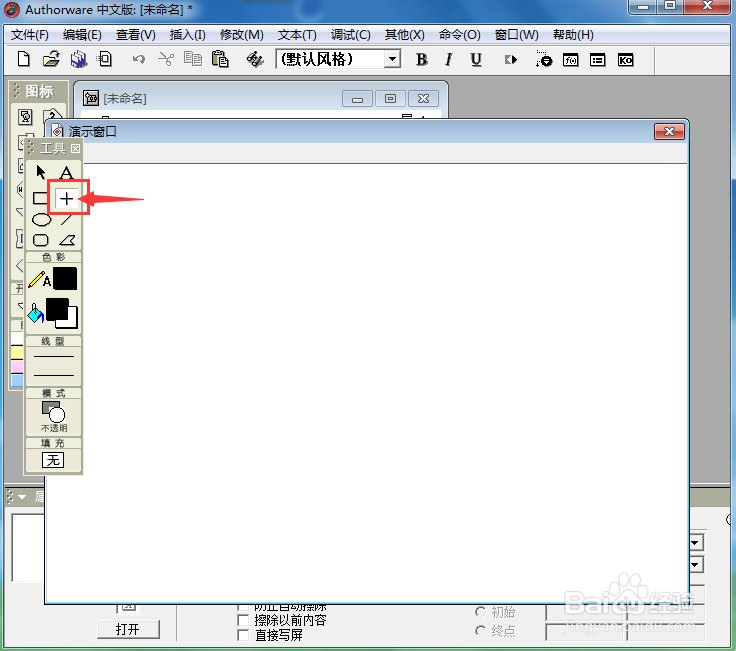This screenshot has width=736, height=651.
Task: Select the ellipse tool
Action: coord(41,220)
